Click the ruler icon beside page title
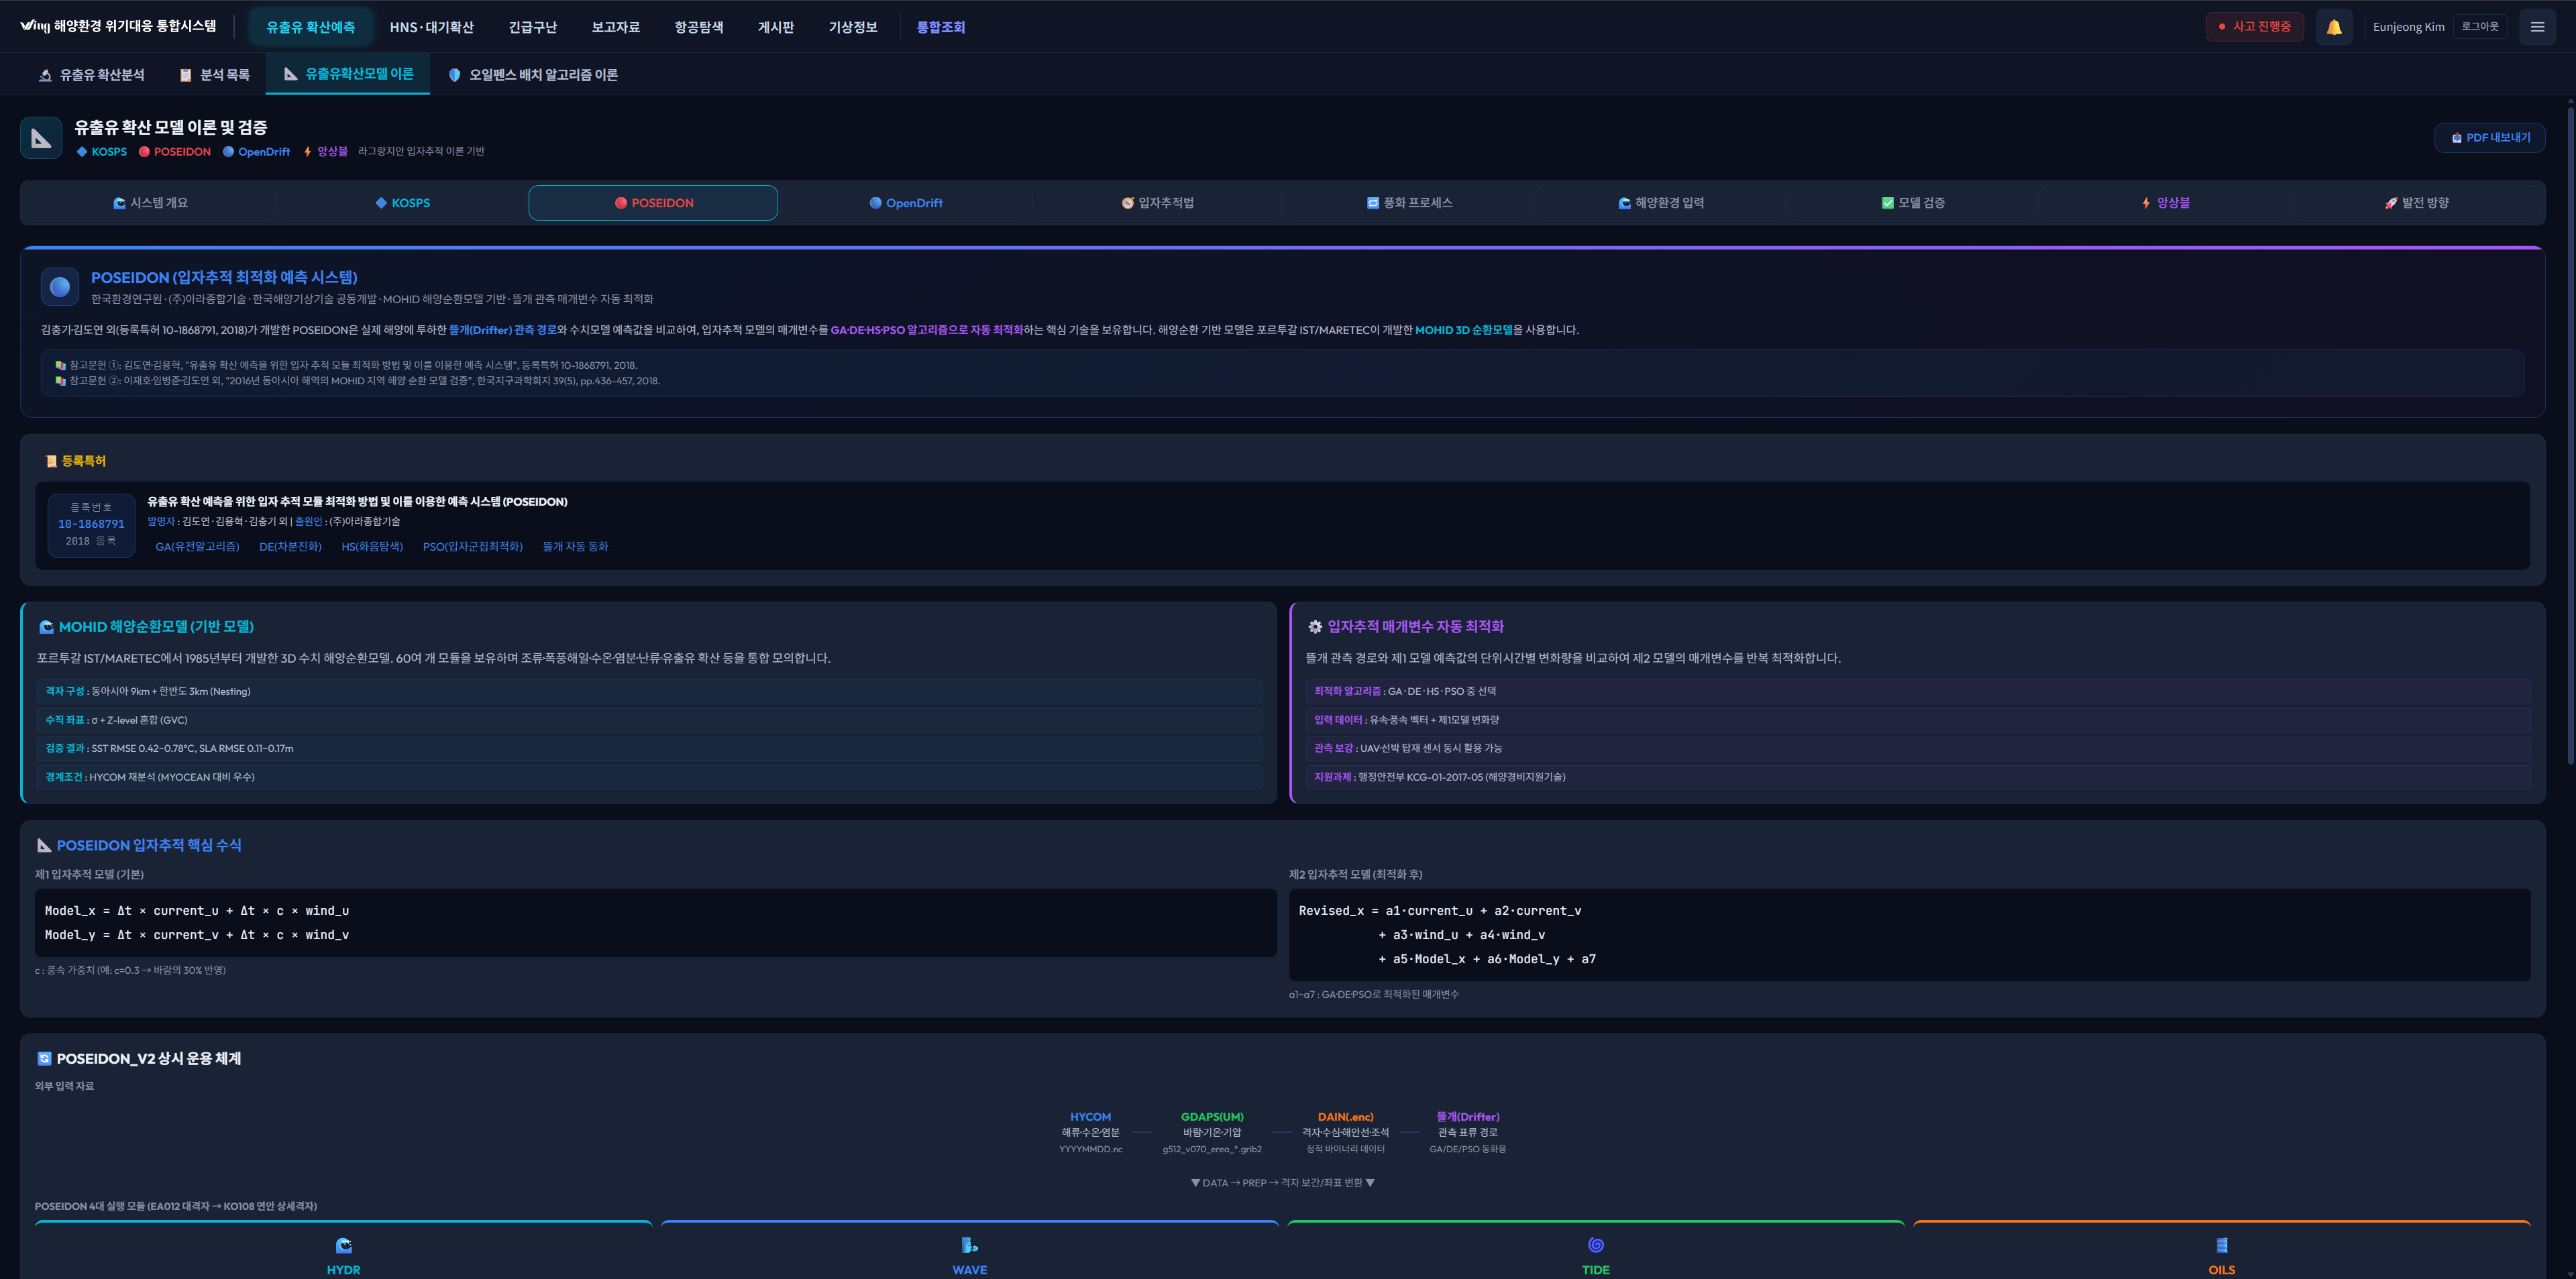2576x1279 pixels. pyautogui.click(x=41, y=138)
